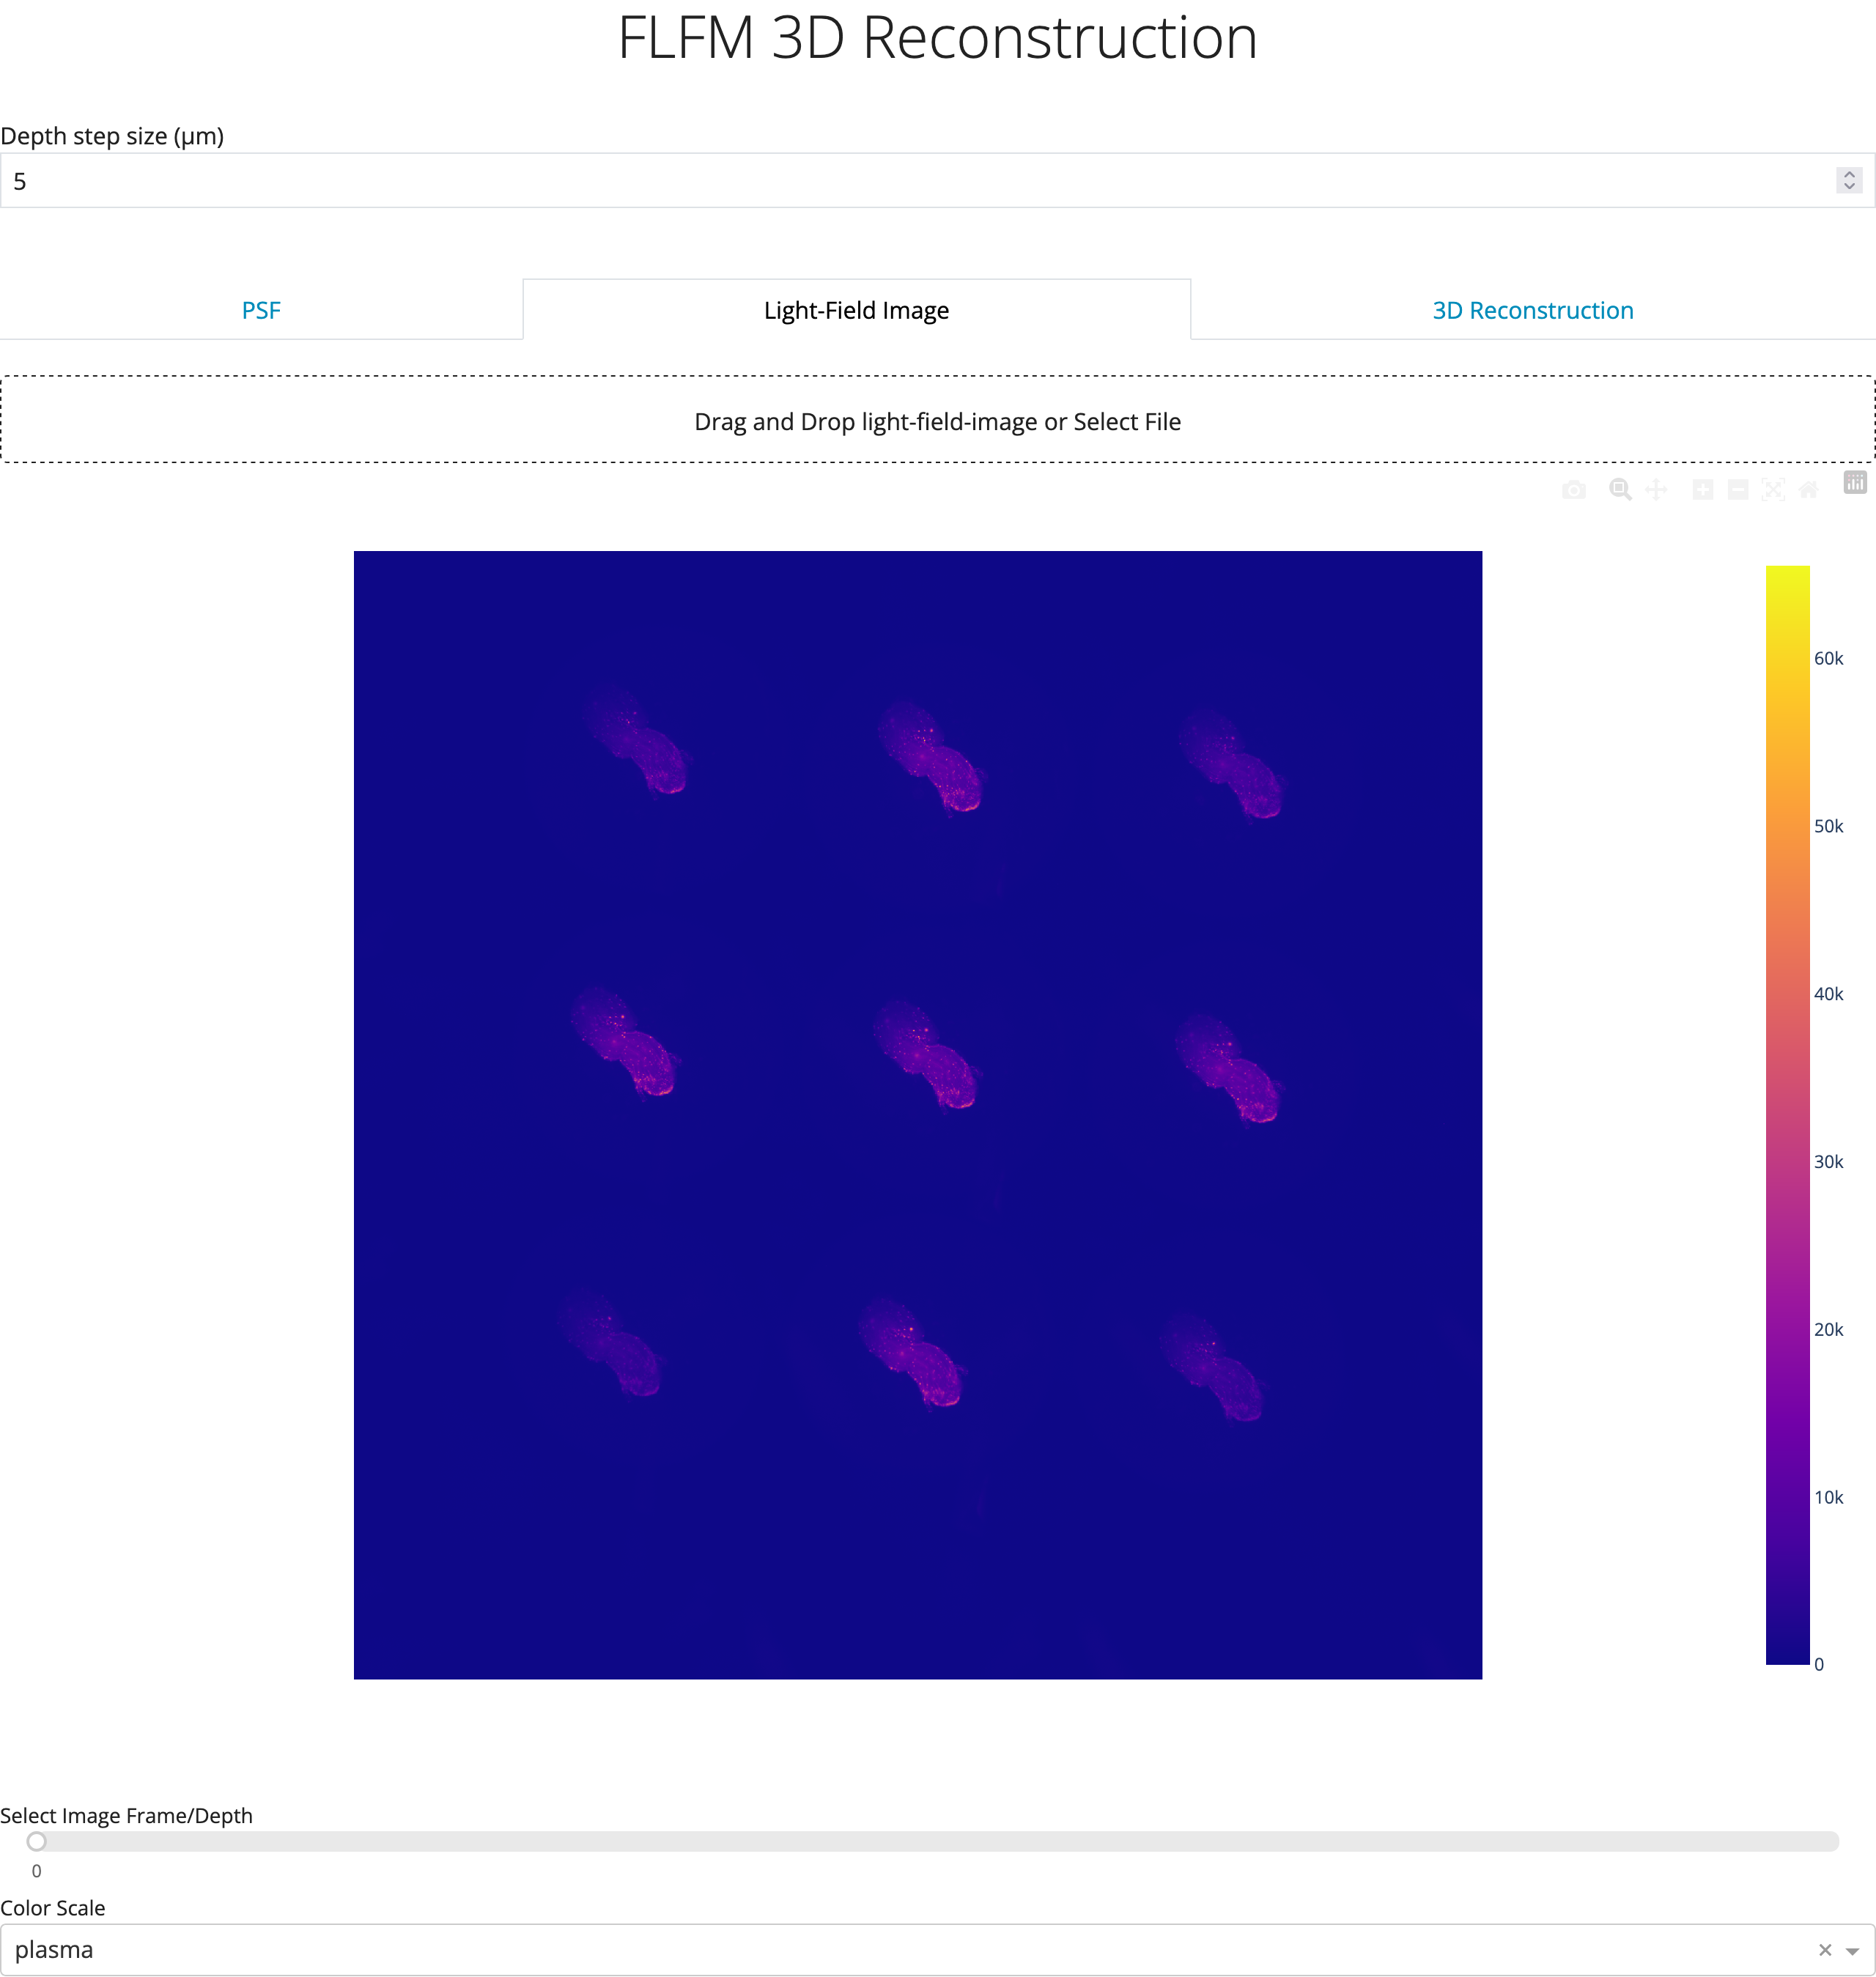Select the Light-Field Image tab
The image size is (1876, 1977).
click(856, 310)
